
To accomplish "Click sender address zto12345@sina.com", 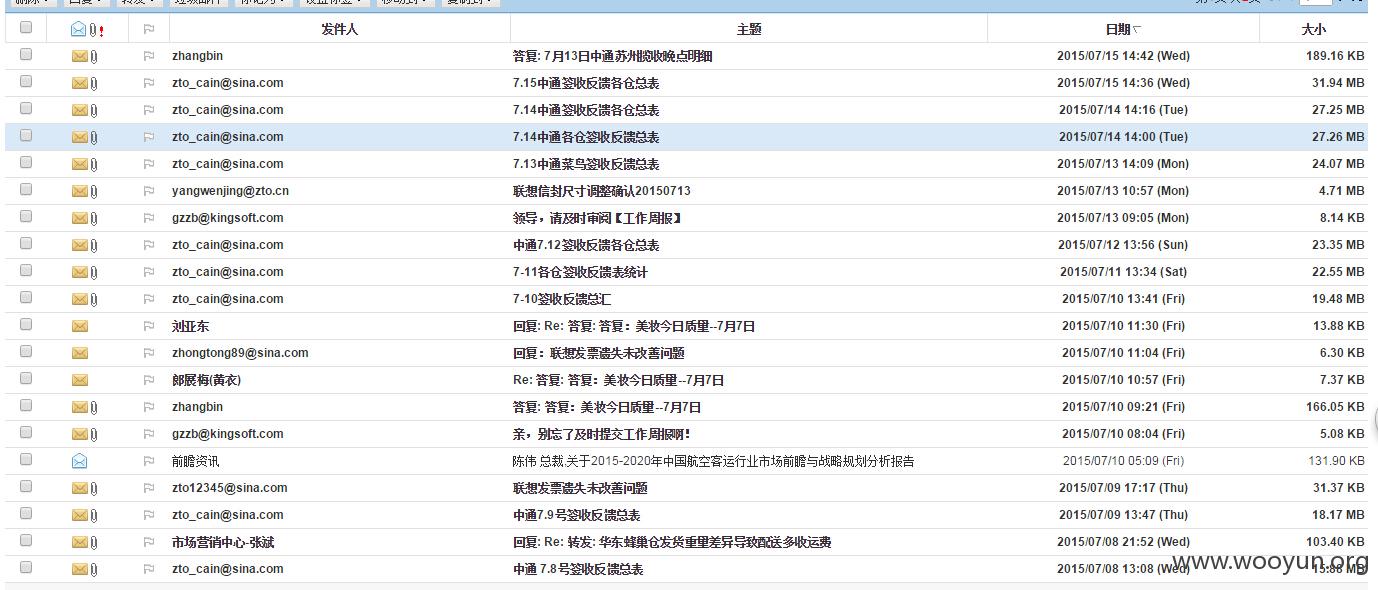I will [230, 488].
